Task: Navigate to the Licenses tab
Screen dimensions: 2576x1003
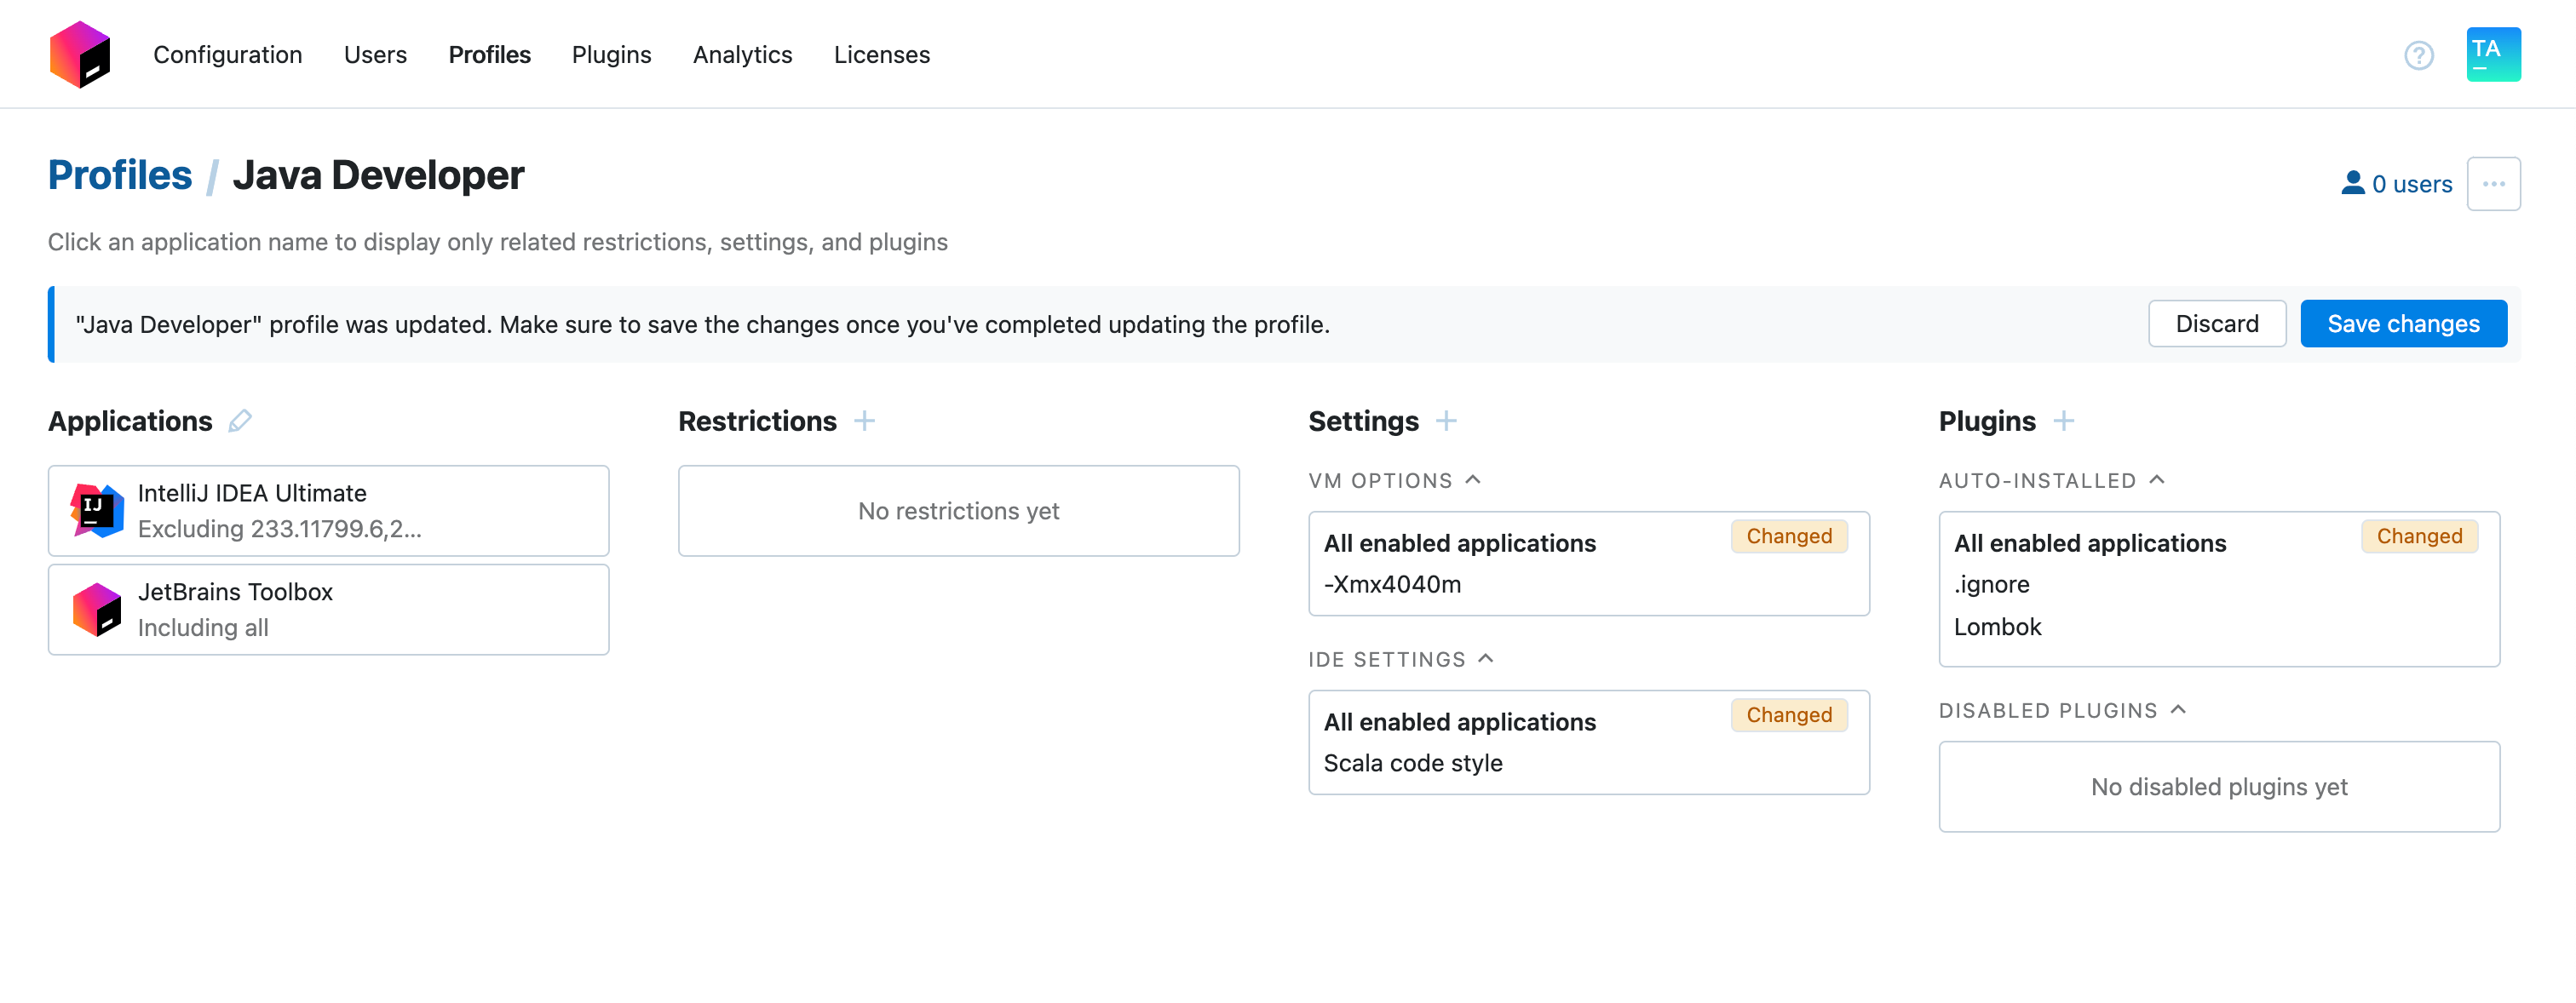Action: pyautogui.click(x=881, y=54)
